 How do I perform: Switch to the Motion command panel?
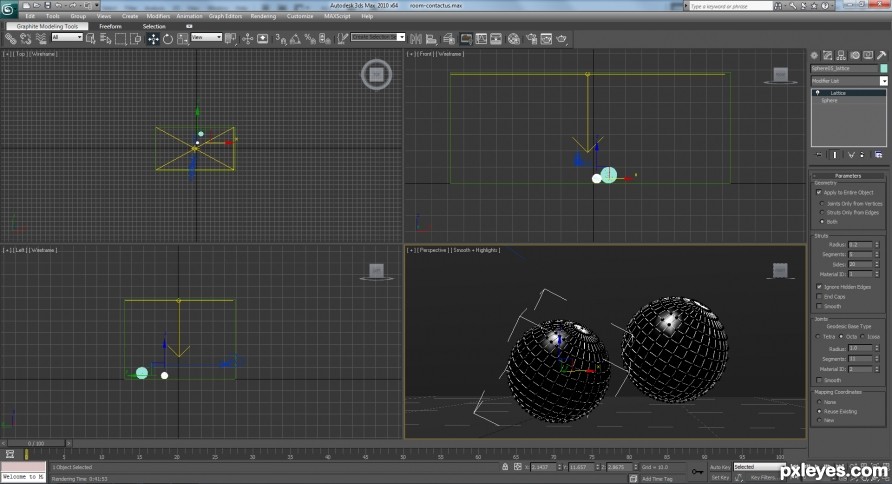pos(854,55)
